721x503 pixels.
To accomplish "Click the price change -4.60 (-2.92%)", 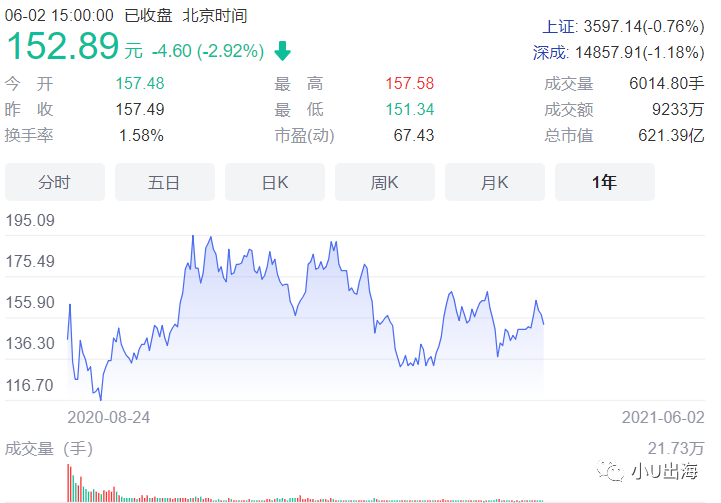I will (208, 51).
